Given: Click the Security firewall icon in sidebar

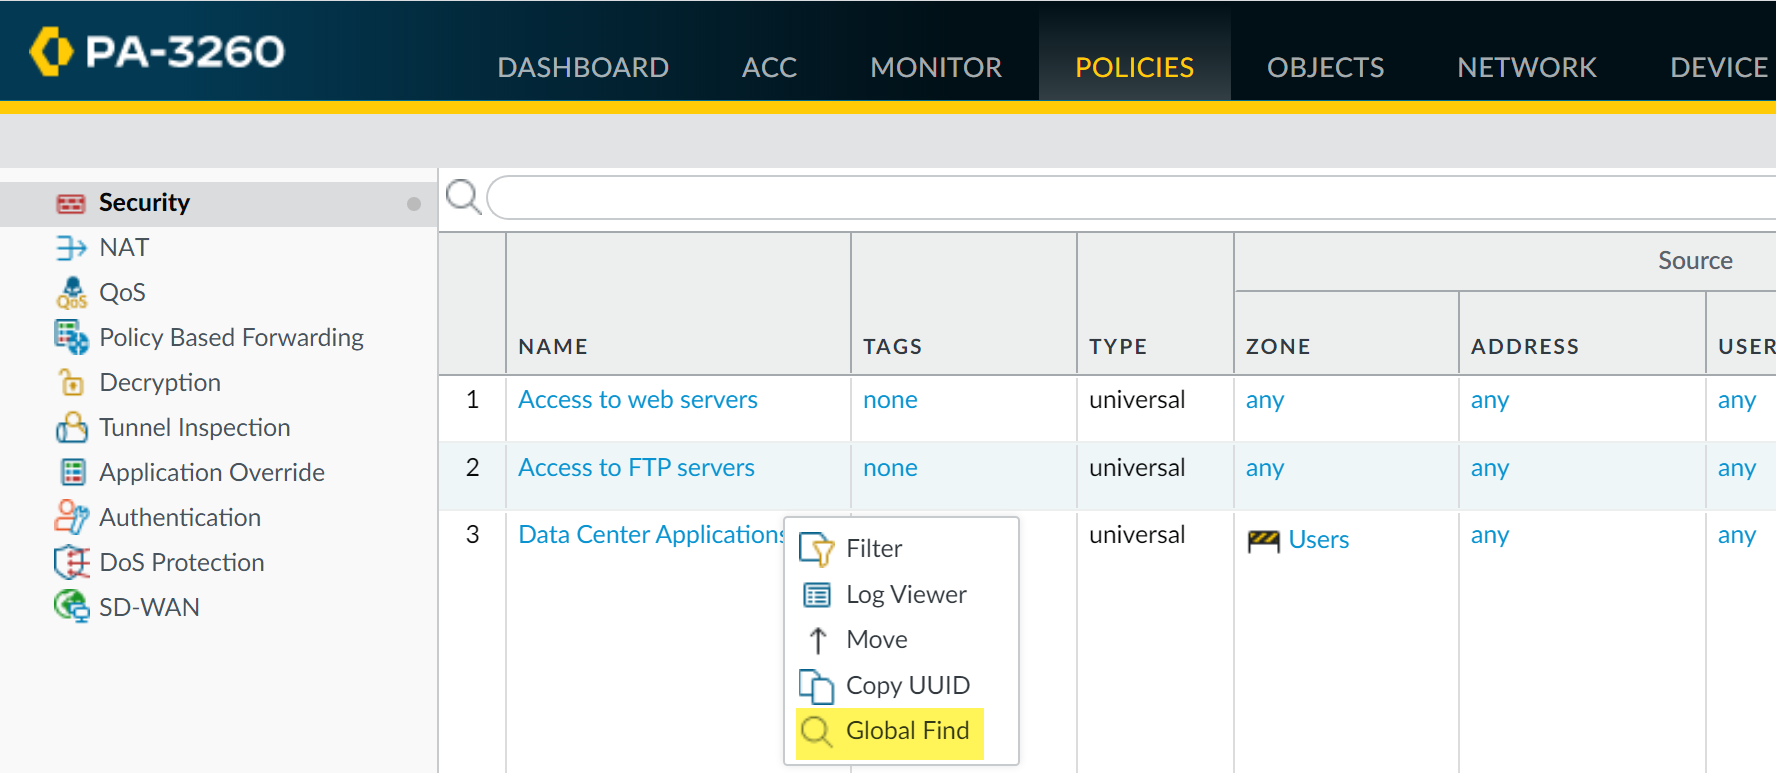Looking at the screenshot, I should [x=71, y=204].
